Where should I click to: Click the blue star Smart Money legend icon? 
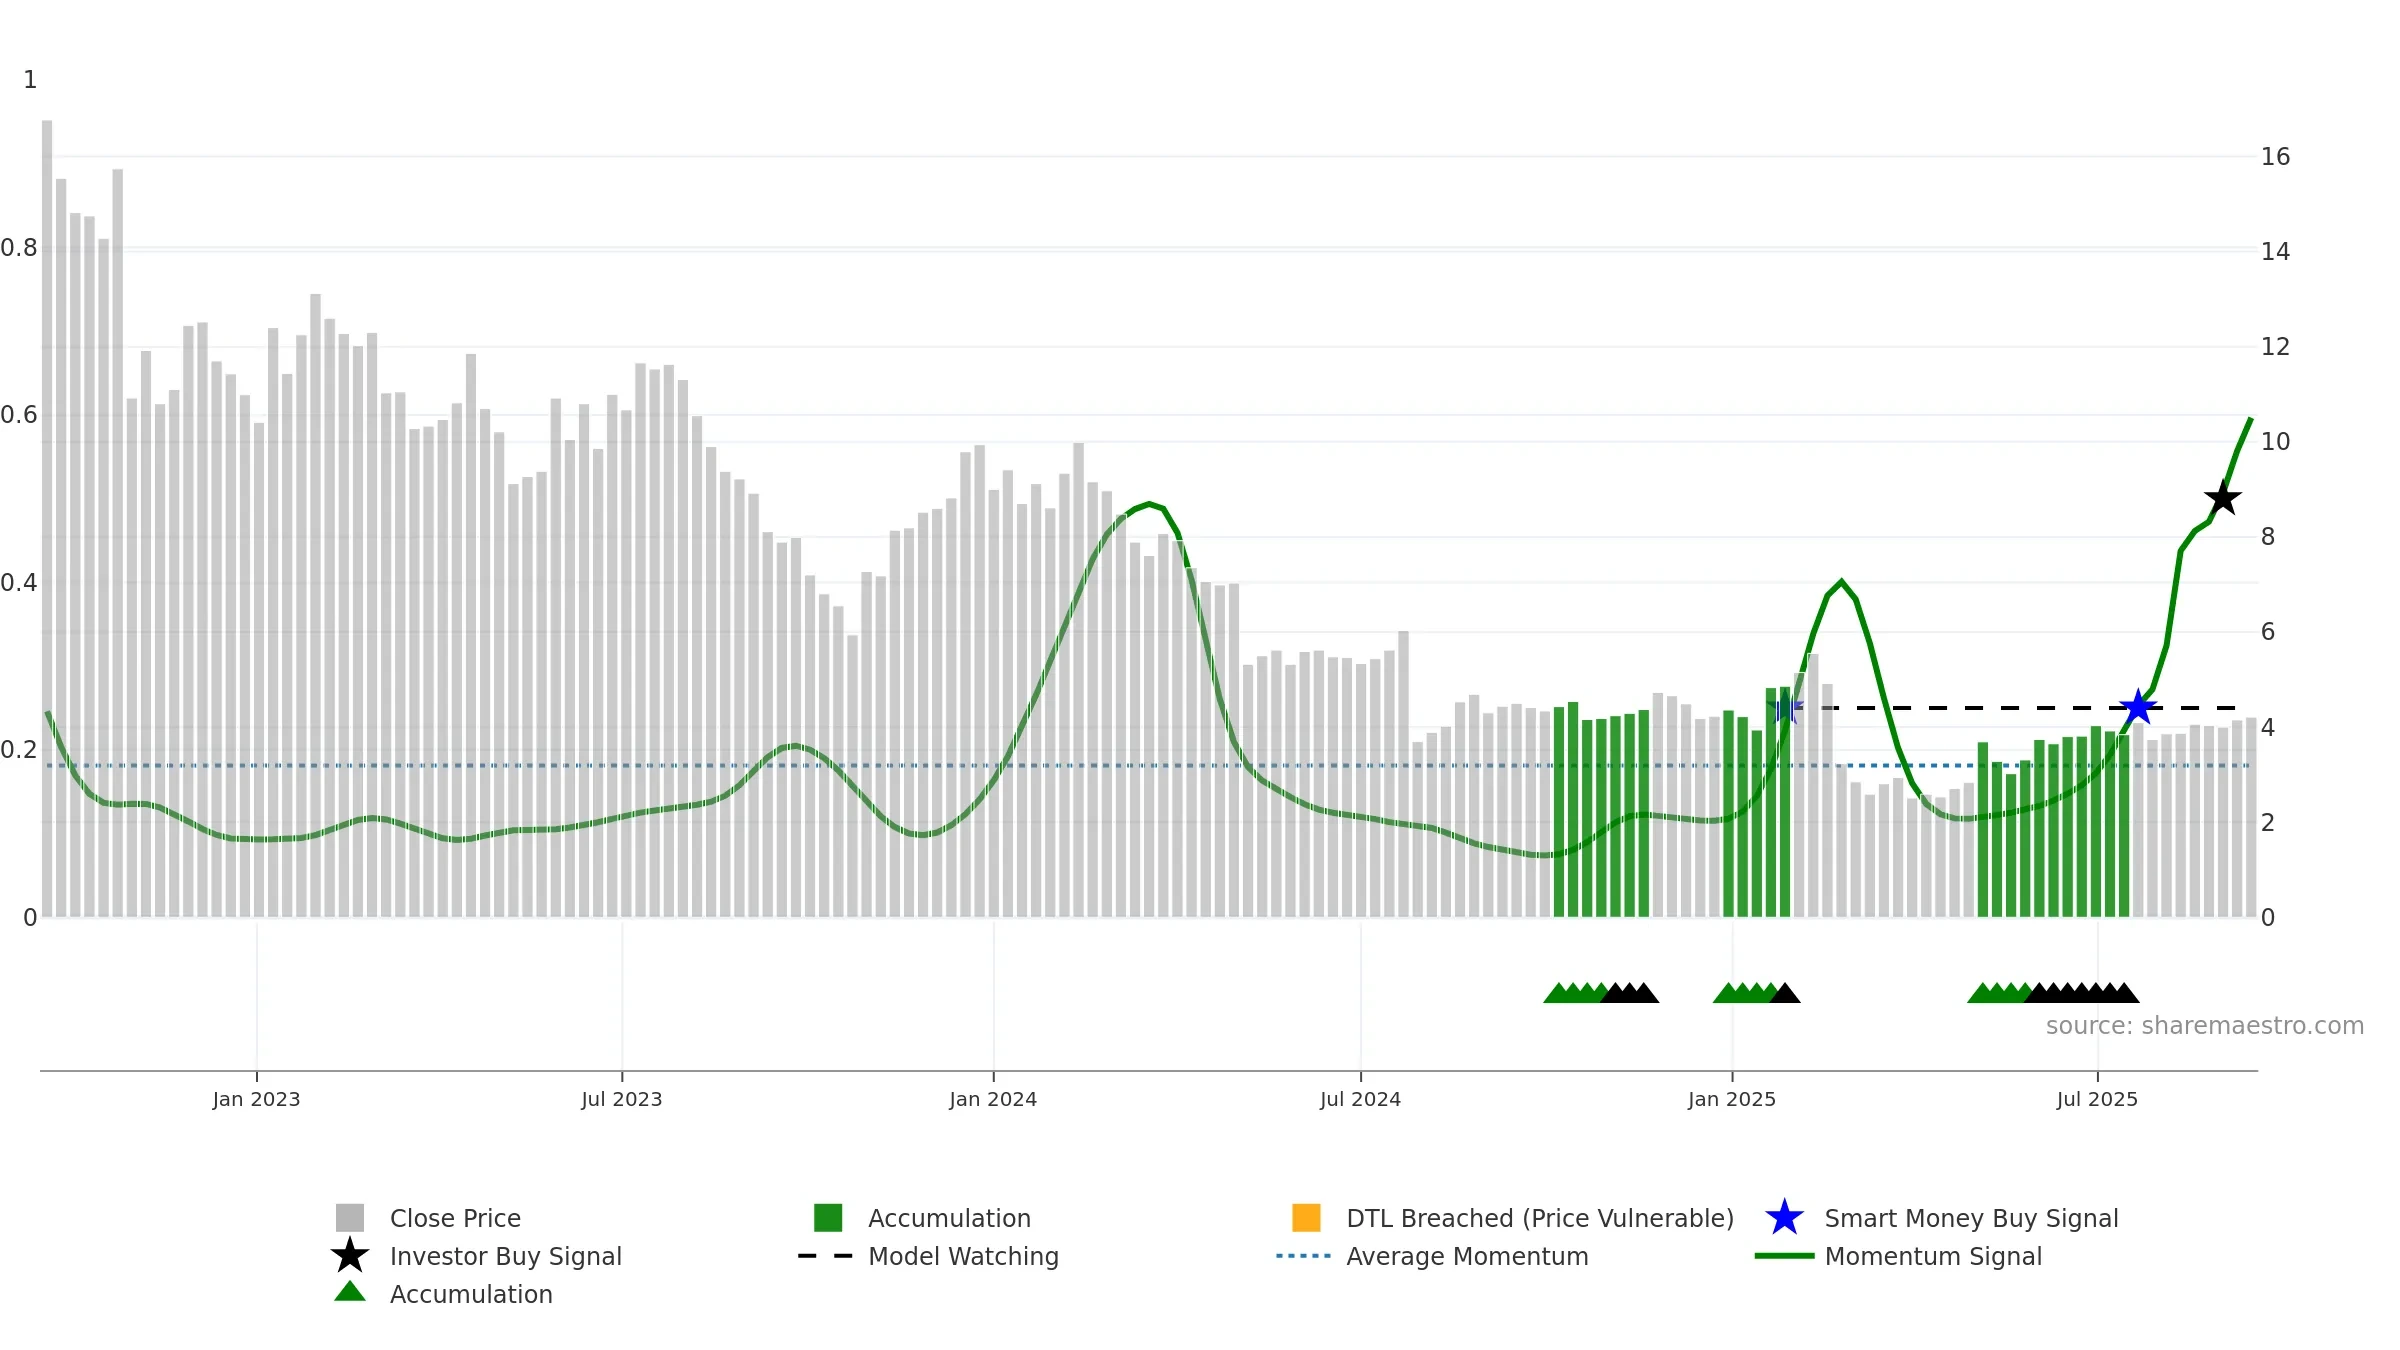click(1784, 1218)
